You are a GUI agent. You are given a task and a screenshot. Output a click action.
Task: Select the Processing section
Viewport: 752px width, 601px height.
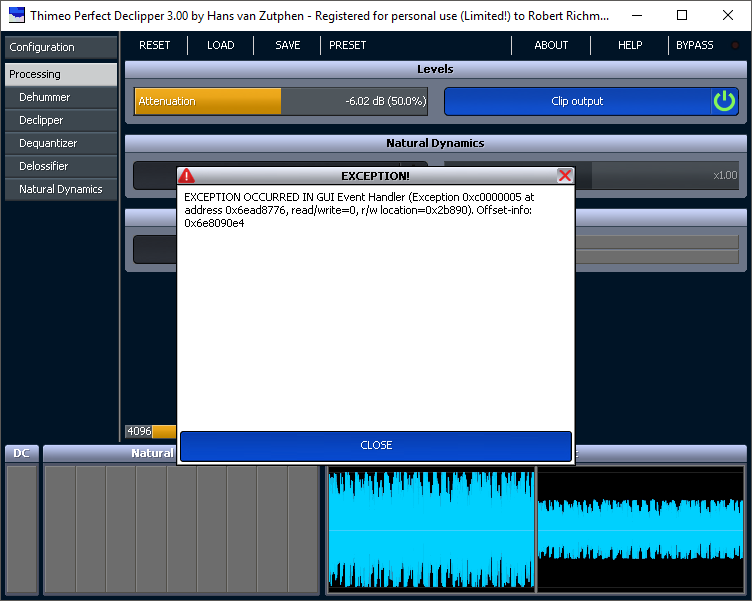tap(61, 74)
